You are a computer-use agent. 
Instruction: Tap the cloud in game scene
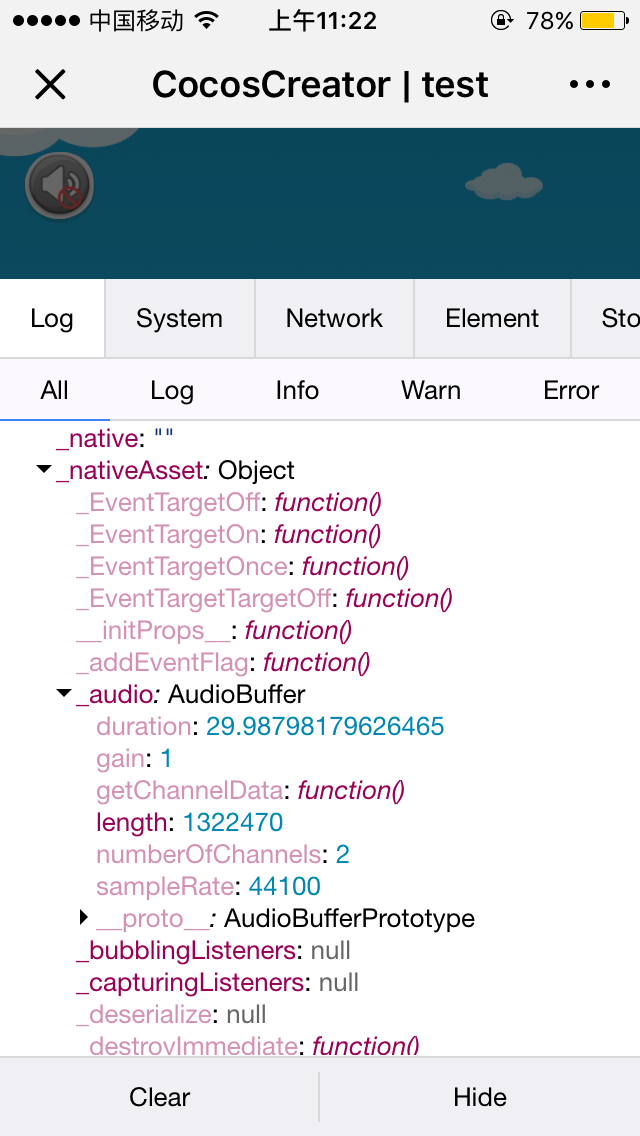(503, 182)
